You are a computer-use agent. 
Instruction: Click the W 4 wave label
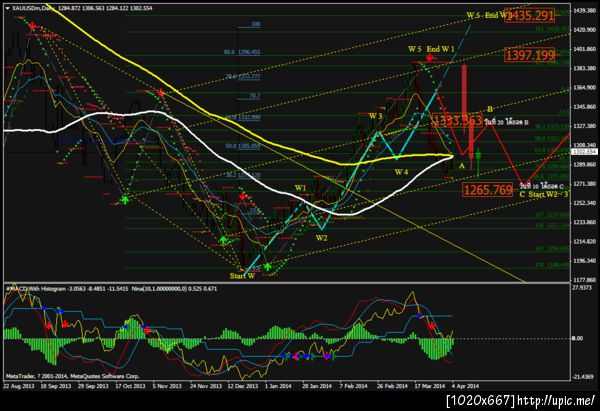click(401, 172)
